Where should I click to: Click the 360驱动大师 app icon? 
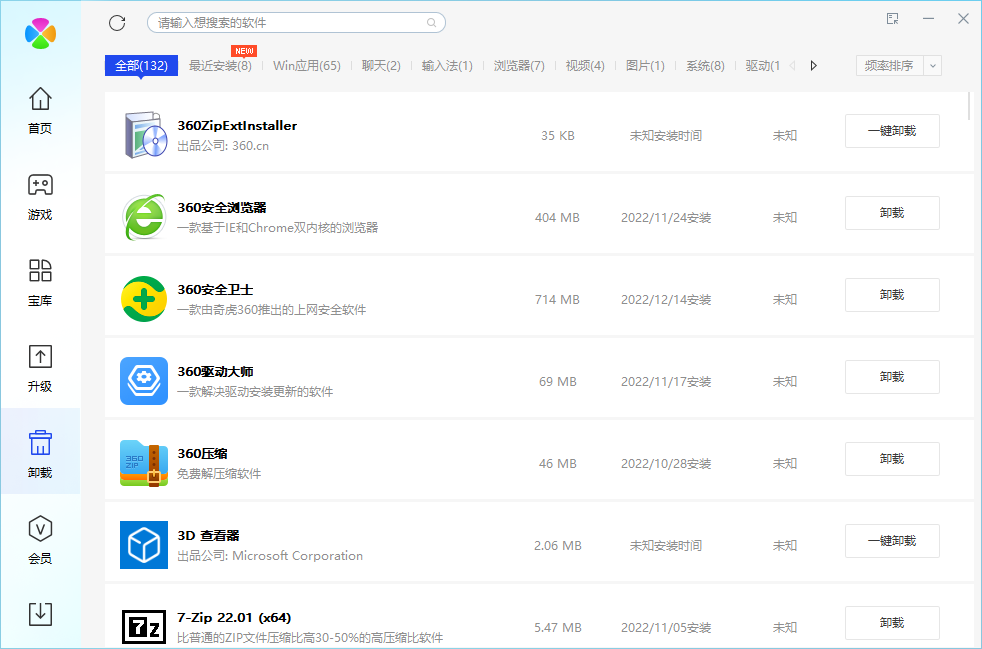pyautogui.click(x=144, y=381)
